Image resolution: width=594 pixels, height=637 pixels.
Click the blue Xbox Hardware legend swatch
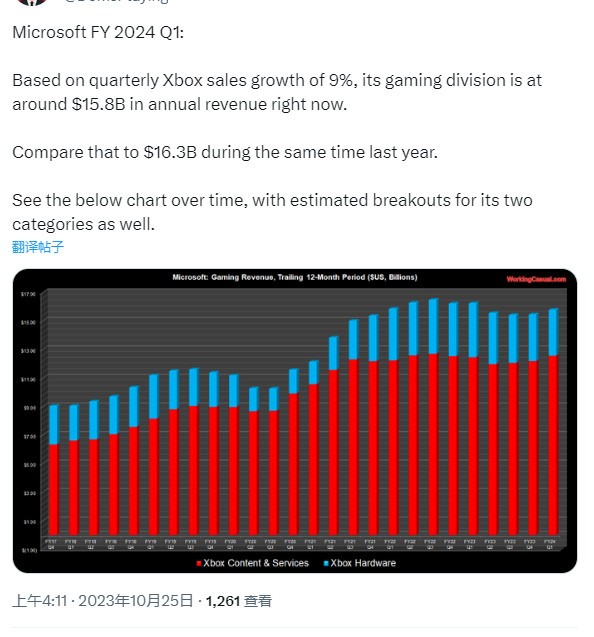click(x=326, y=563)
